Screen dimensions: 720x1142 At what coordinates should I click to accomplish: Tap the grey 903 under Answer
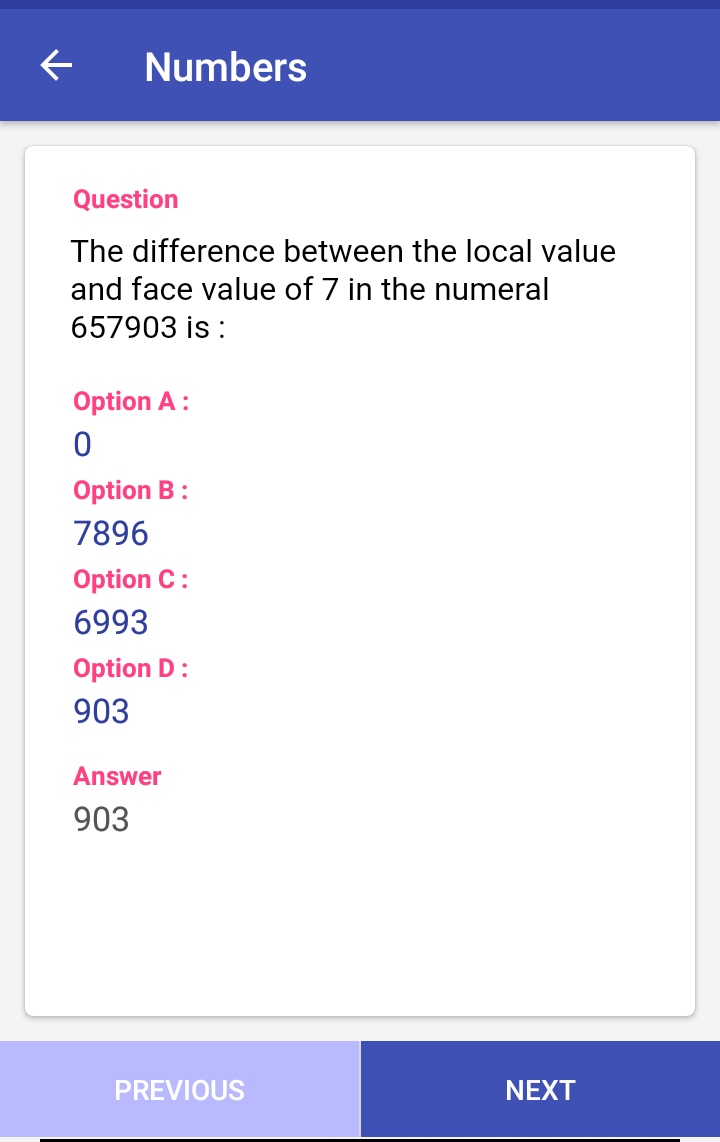(101, 819)
